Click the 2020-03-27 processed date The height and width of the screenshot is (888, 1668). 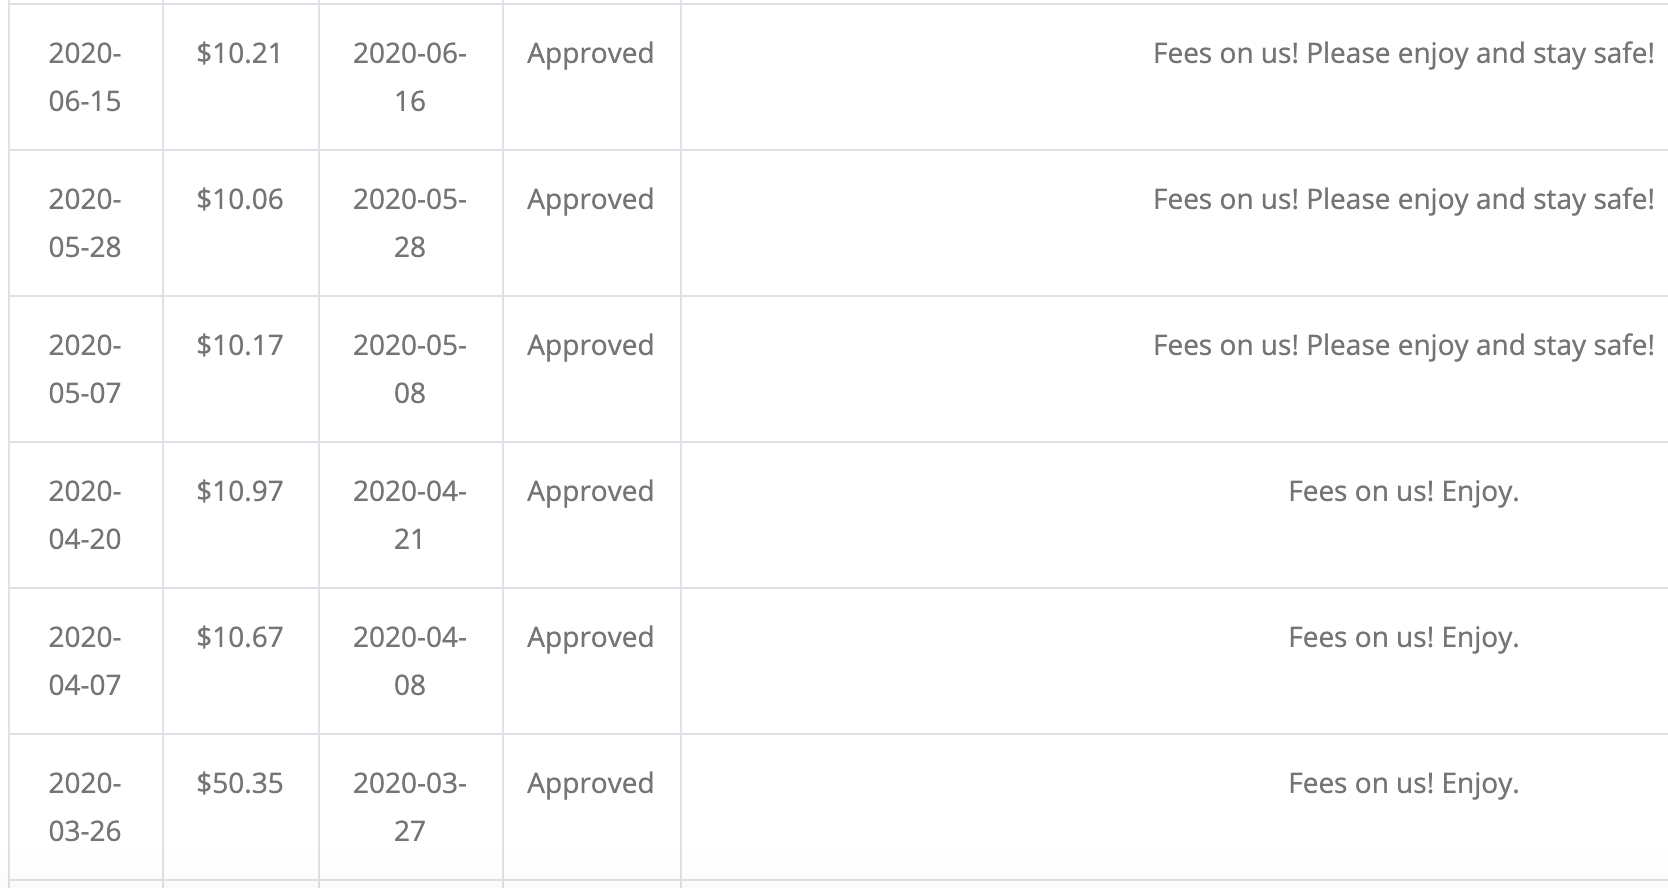(x=410, y=807)
